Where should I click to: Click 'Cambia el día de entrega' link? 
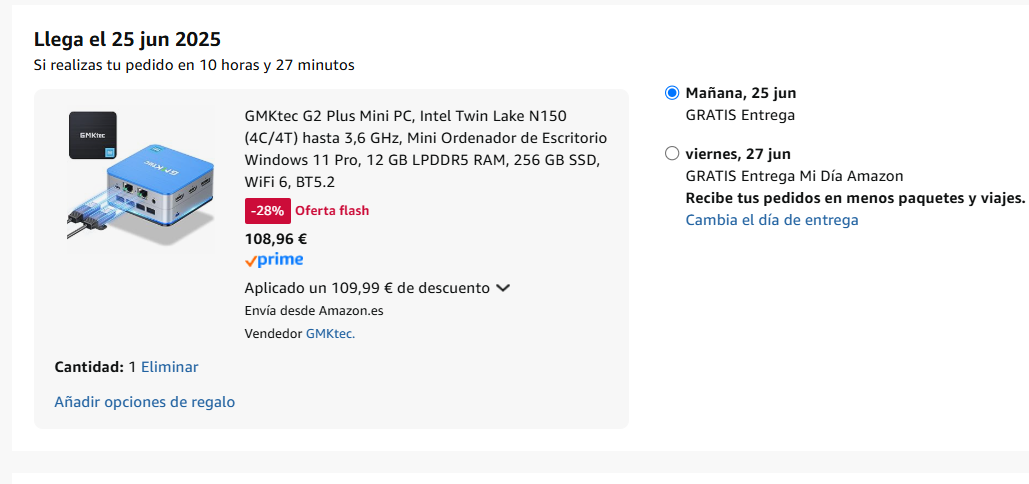coord(772,220)
